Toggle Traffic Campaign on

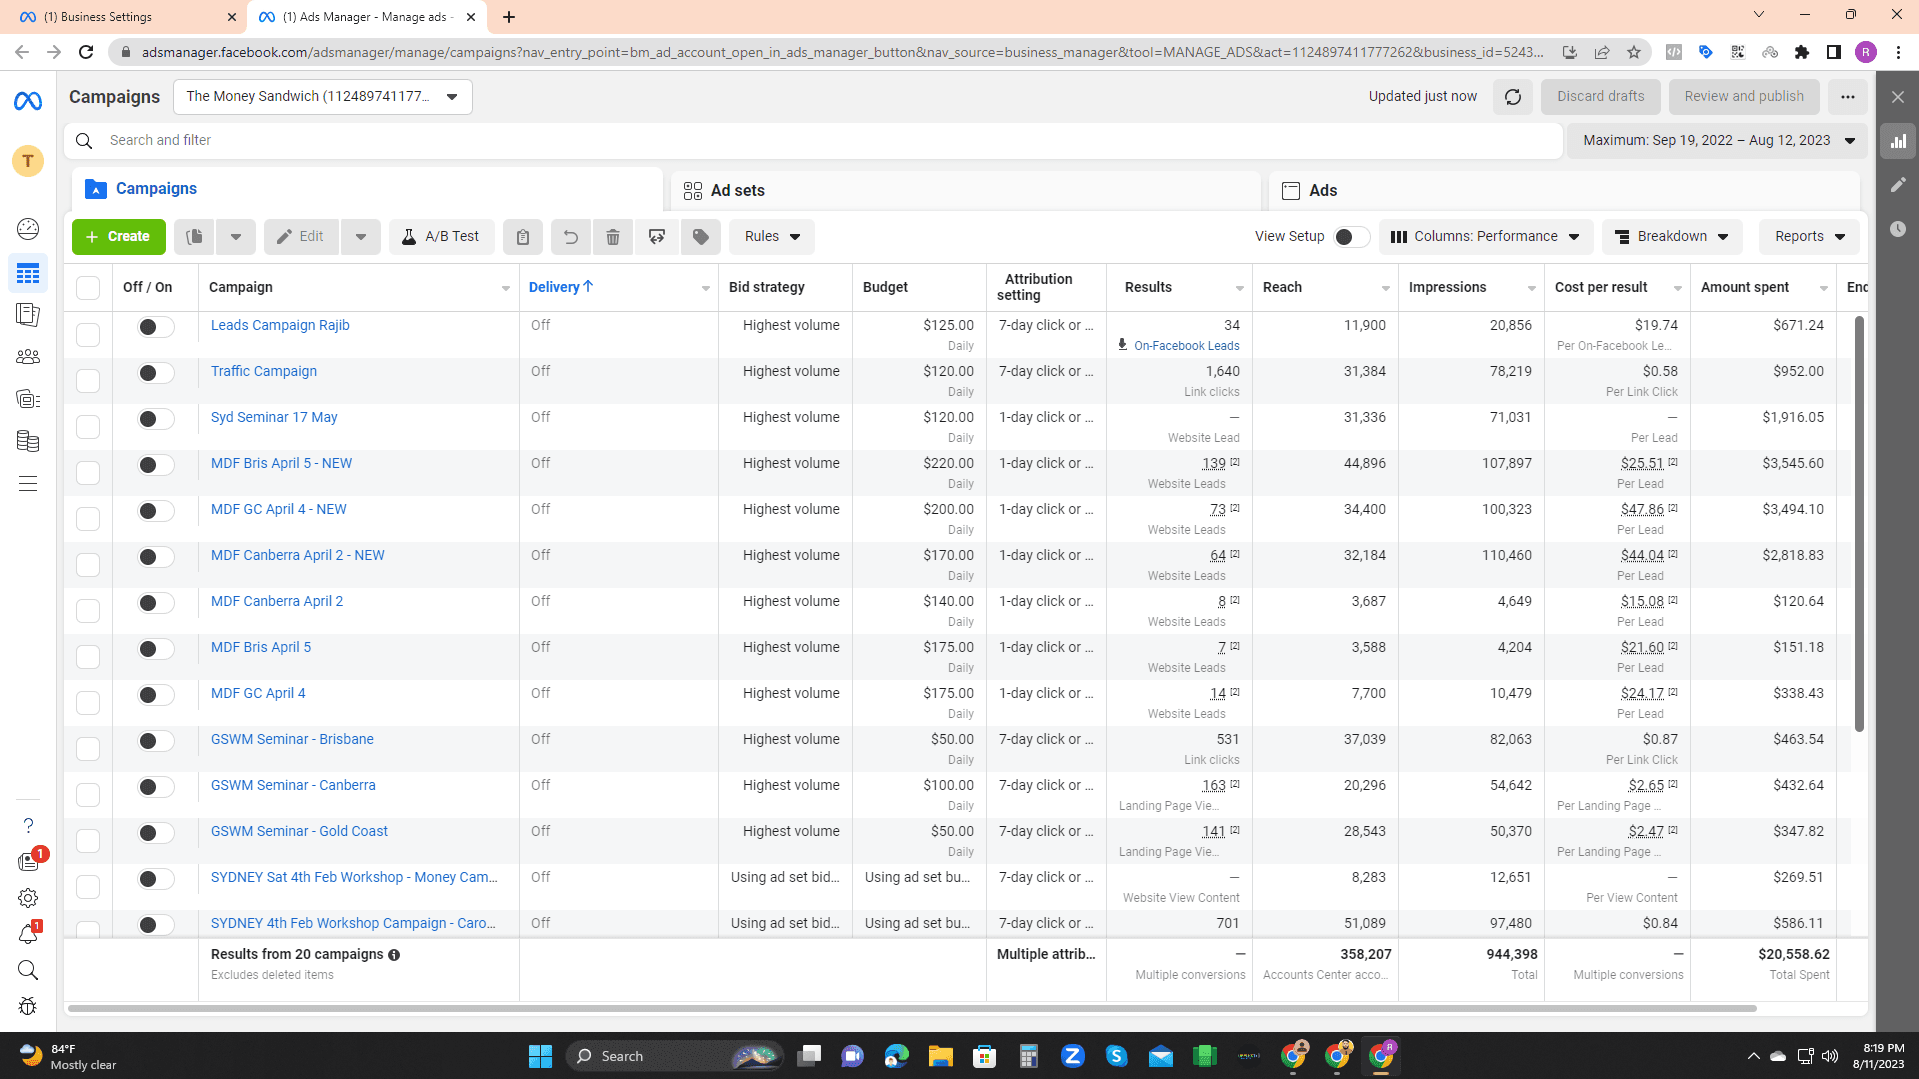[156, 373]
